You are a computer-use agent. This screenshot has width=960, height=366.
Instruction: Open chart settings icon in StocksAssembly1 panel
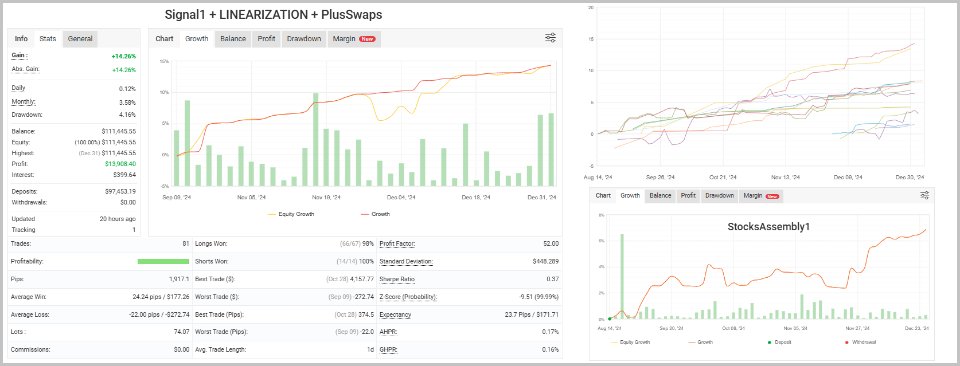(924, 195)
